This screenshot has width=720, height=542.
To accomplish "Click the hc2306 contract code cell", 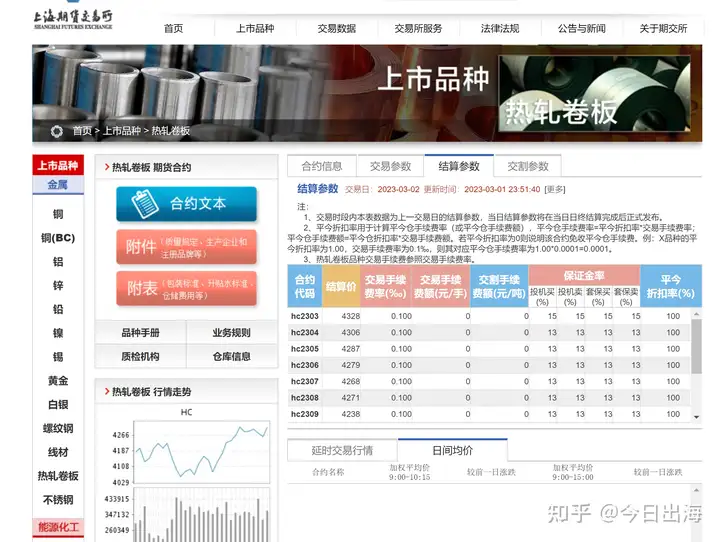I will click(305, 365).
